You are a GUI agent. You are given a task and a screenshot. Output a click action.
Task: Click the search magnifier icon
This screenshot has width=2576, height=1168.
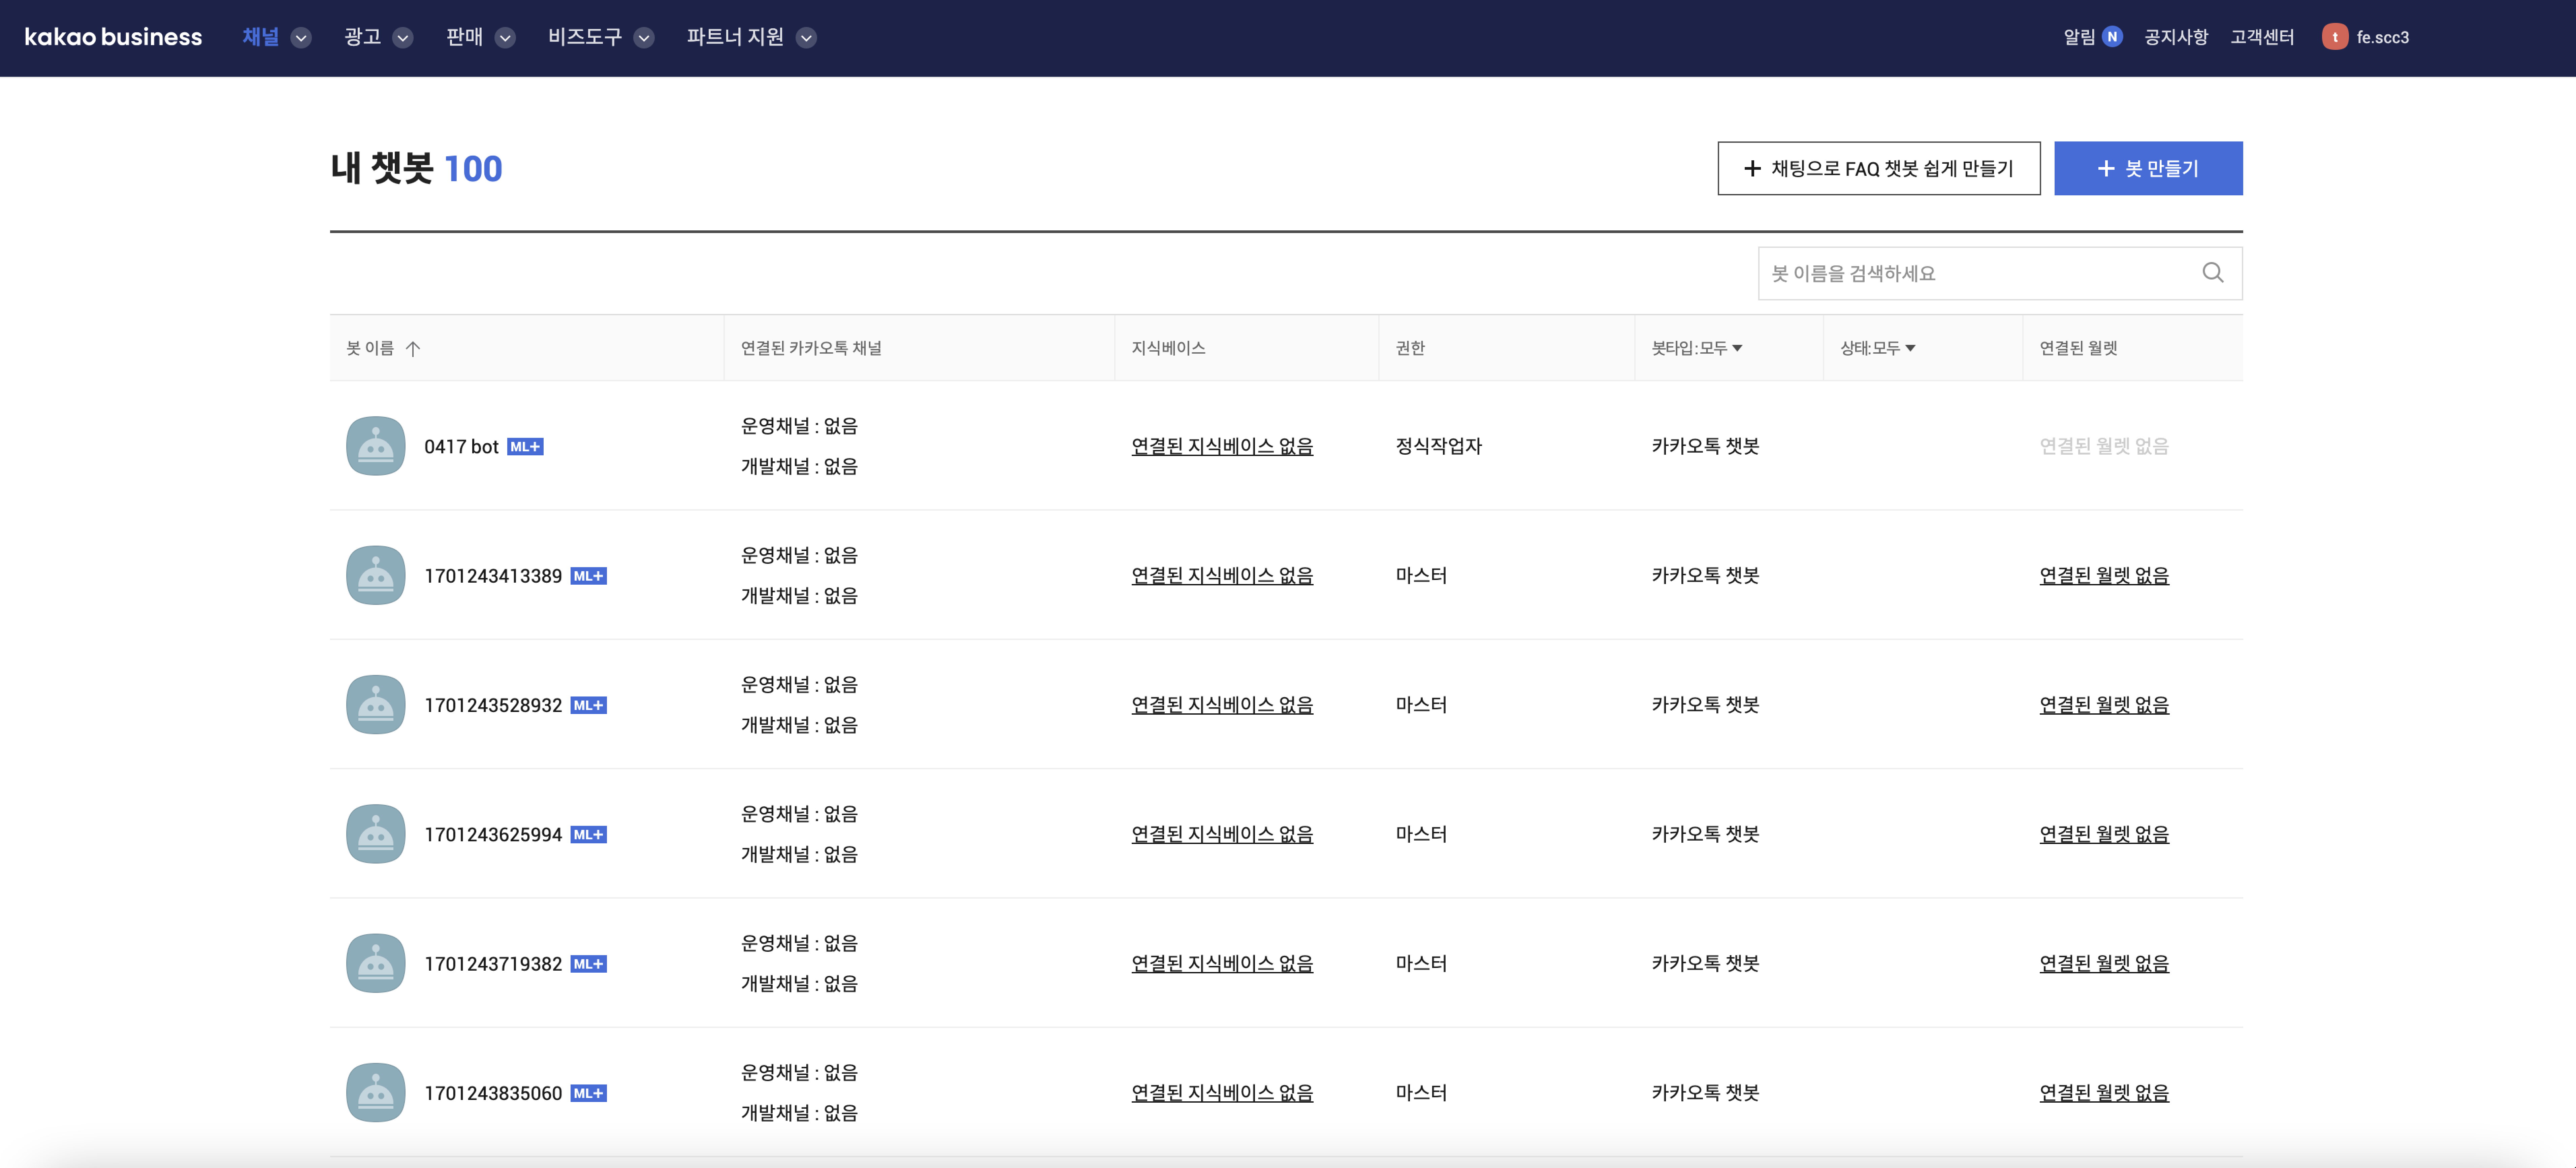2213,273
